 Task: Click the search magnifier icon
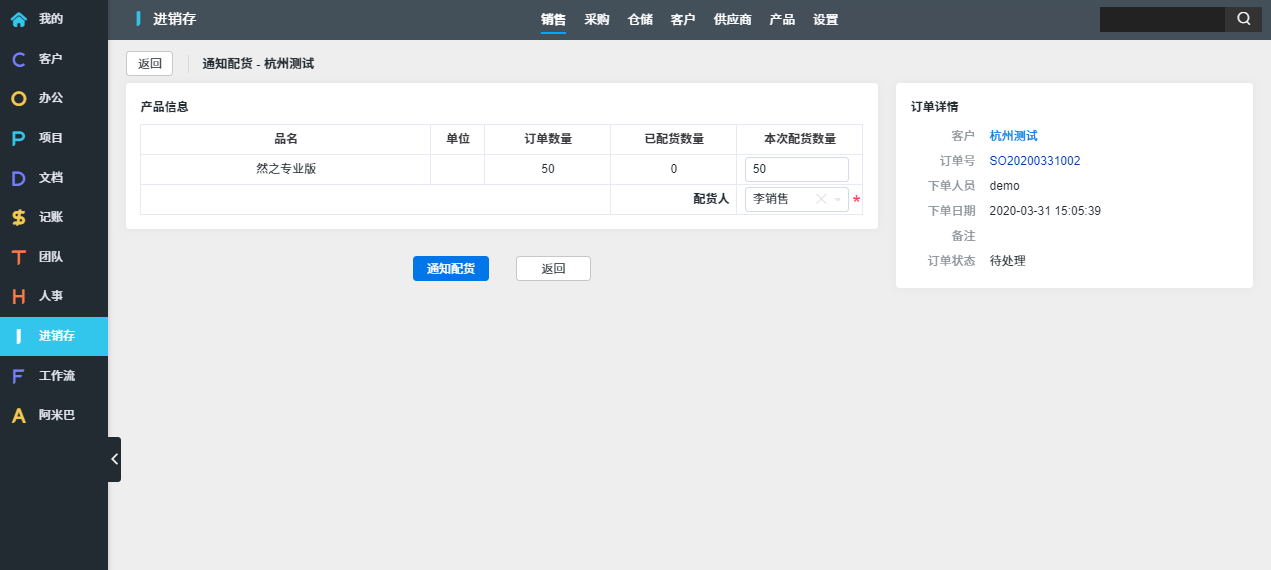coord(1243,19)
